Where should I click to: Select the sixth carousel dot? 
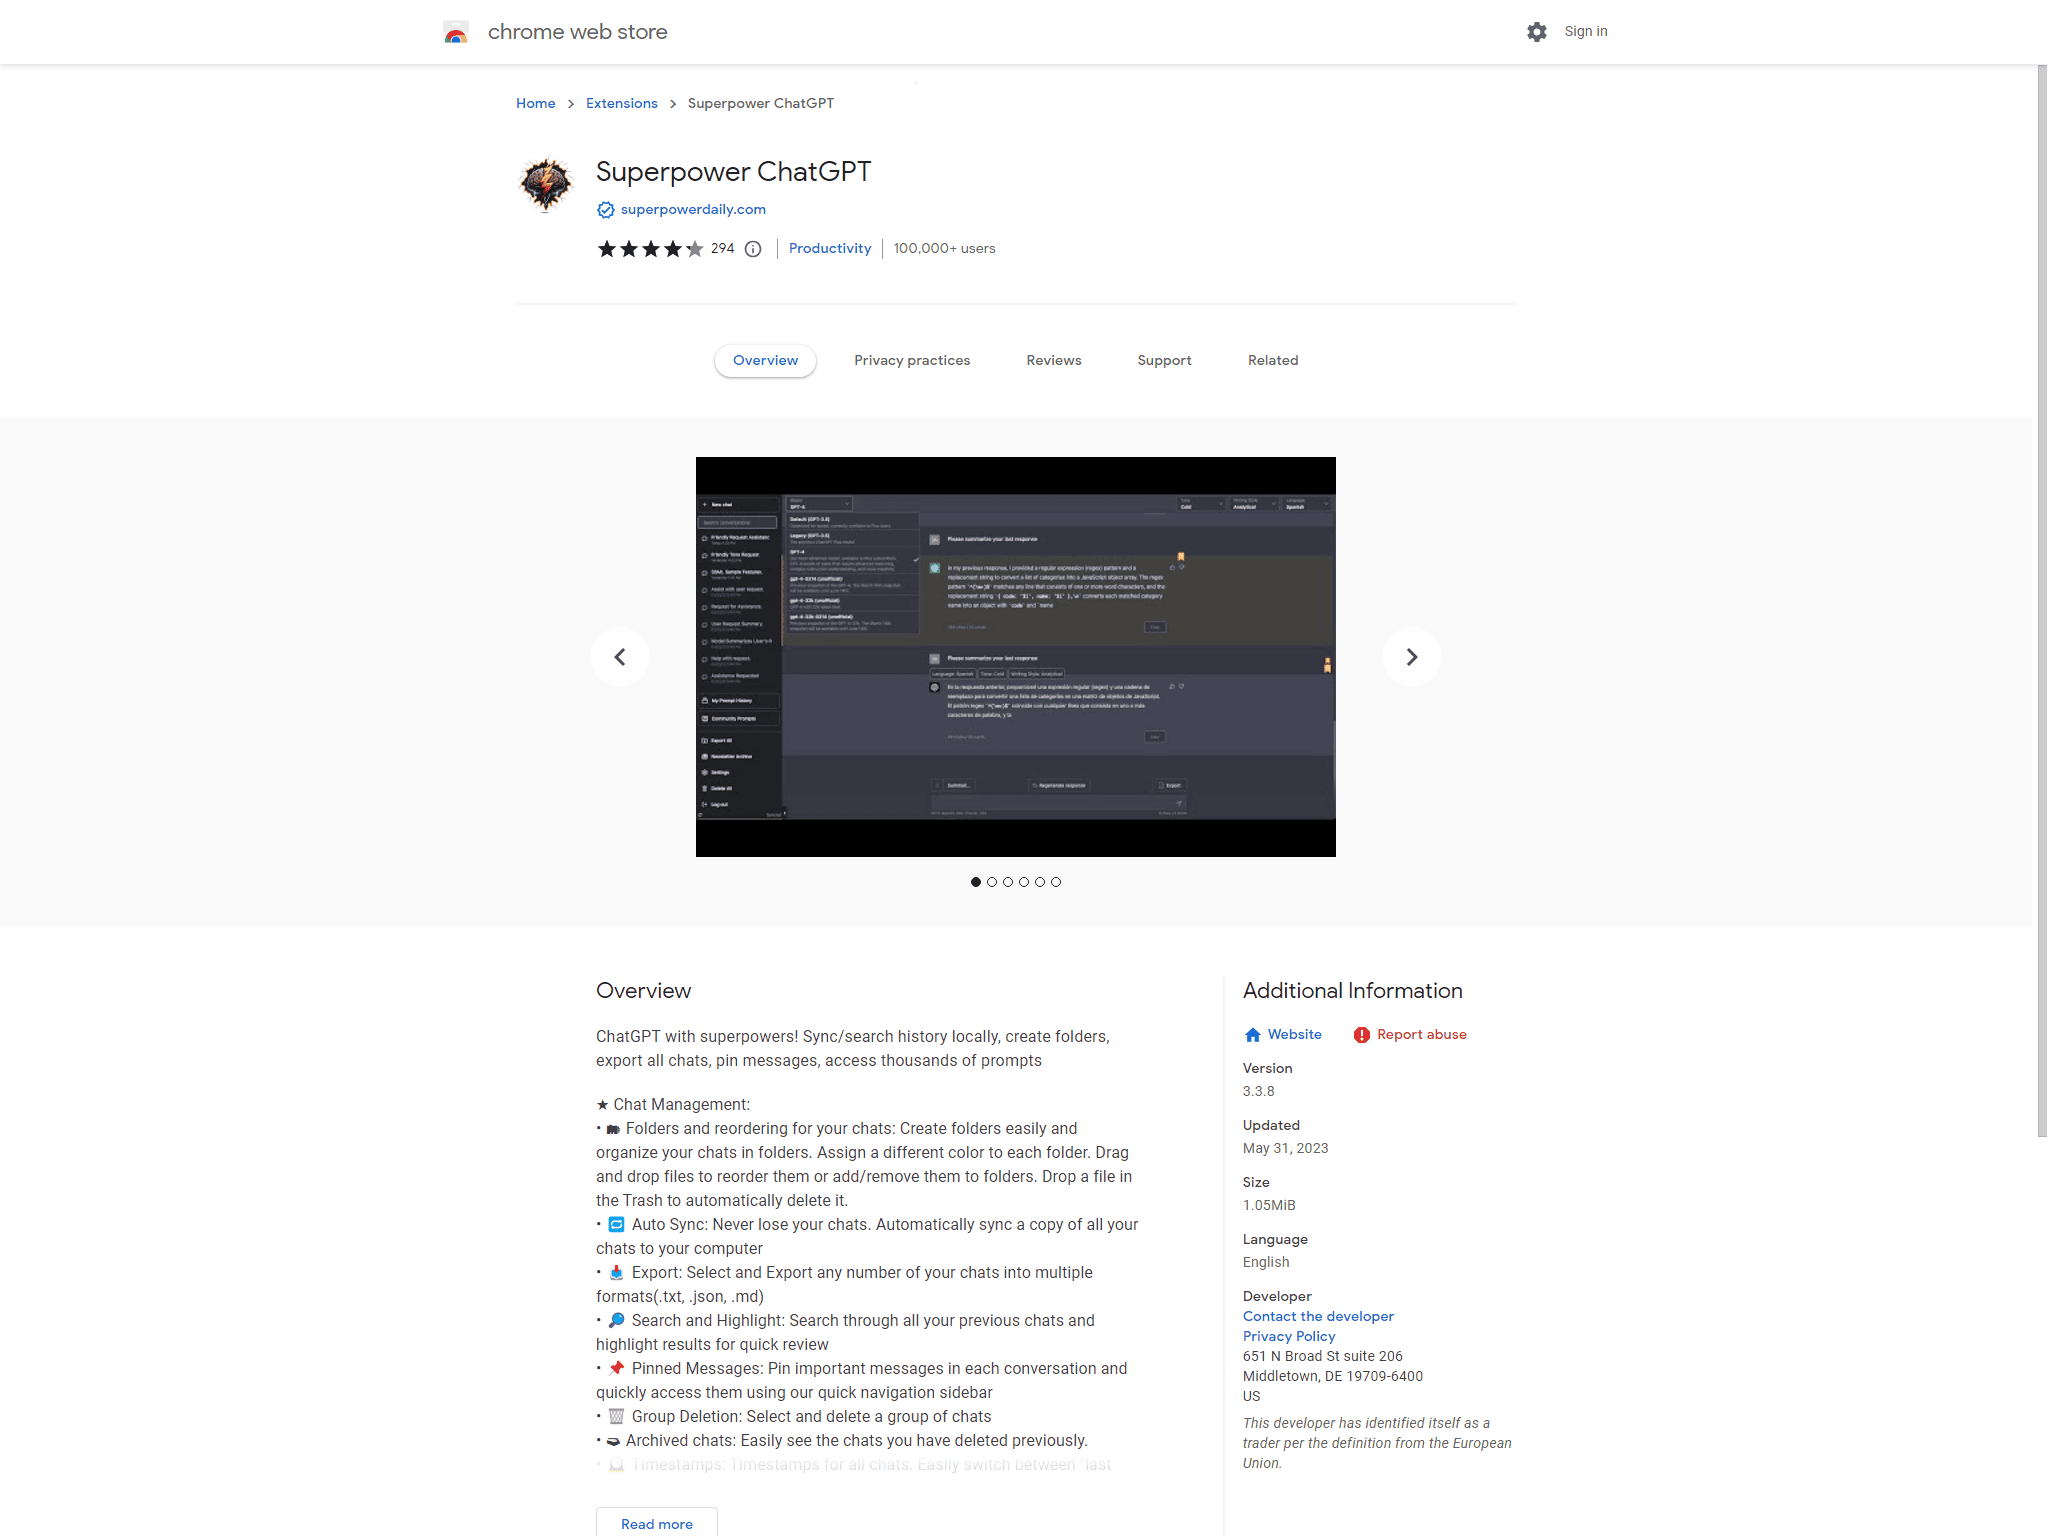coord(1056,882)
